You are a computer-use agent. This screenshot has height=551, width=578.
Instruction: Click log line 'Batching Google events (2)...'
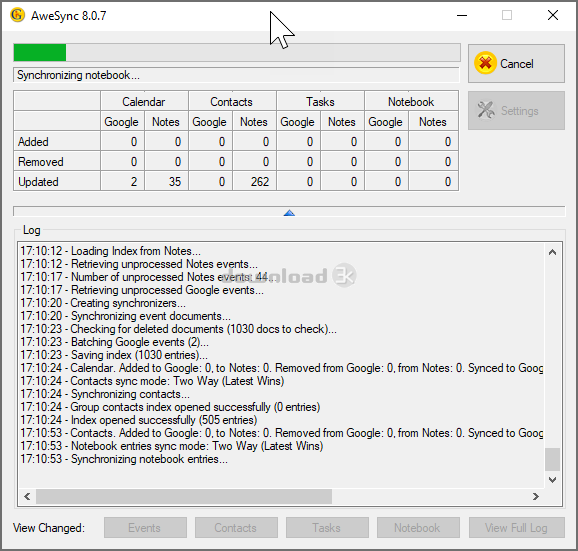[114, 342]
